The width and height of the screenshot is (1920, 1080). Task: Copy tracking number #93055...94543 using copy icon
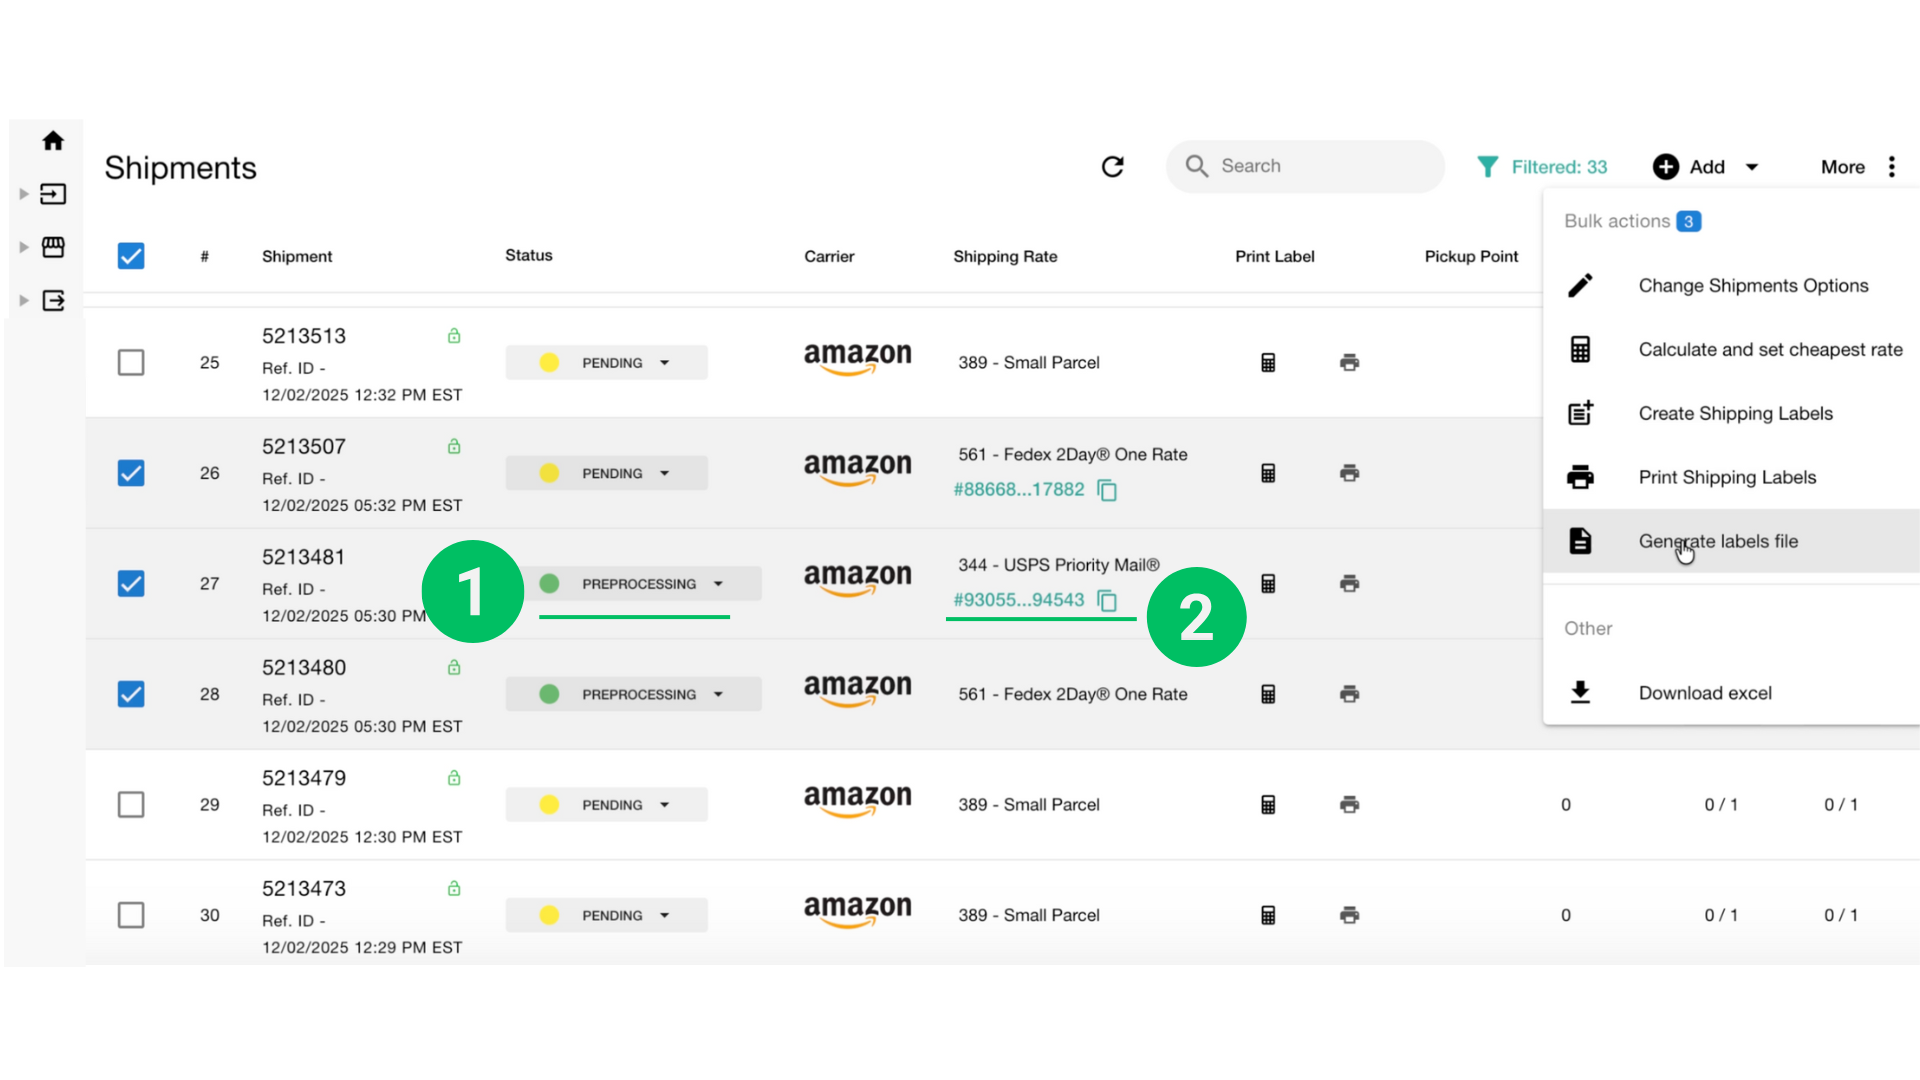click(1107, 600)
